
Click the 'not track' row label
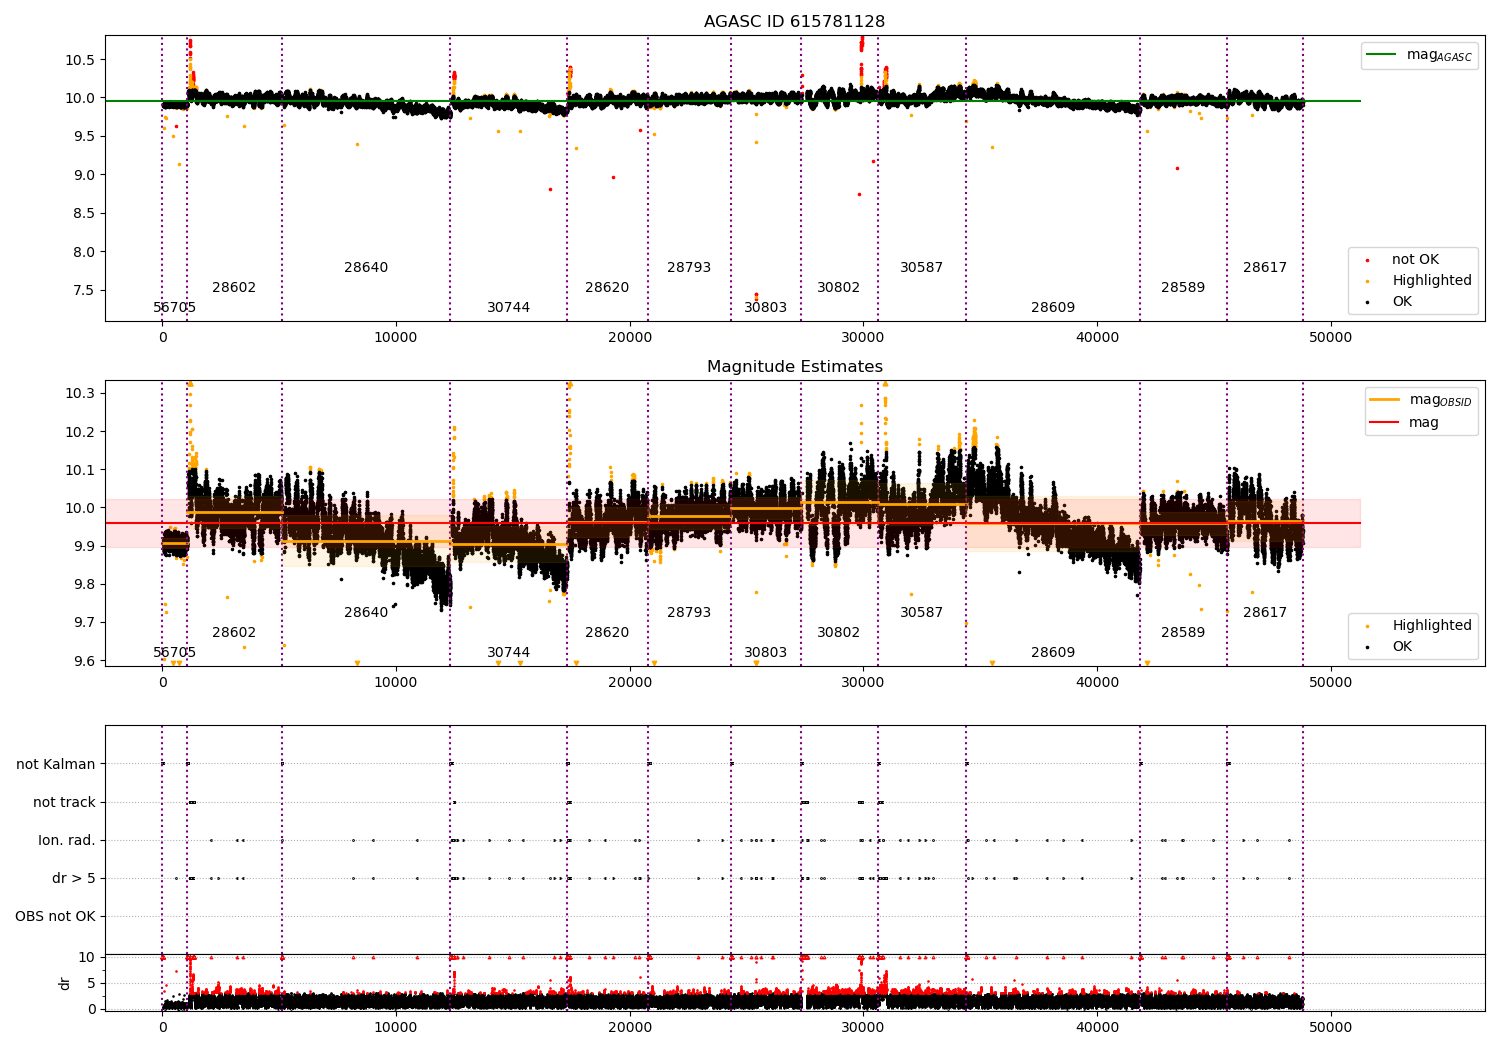click(64, 803)
